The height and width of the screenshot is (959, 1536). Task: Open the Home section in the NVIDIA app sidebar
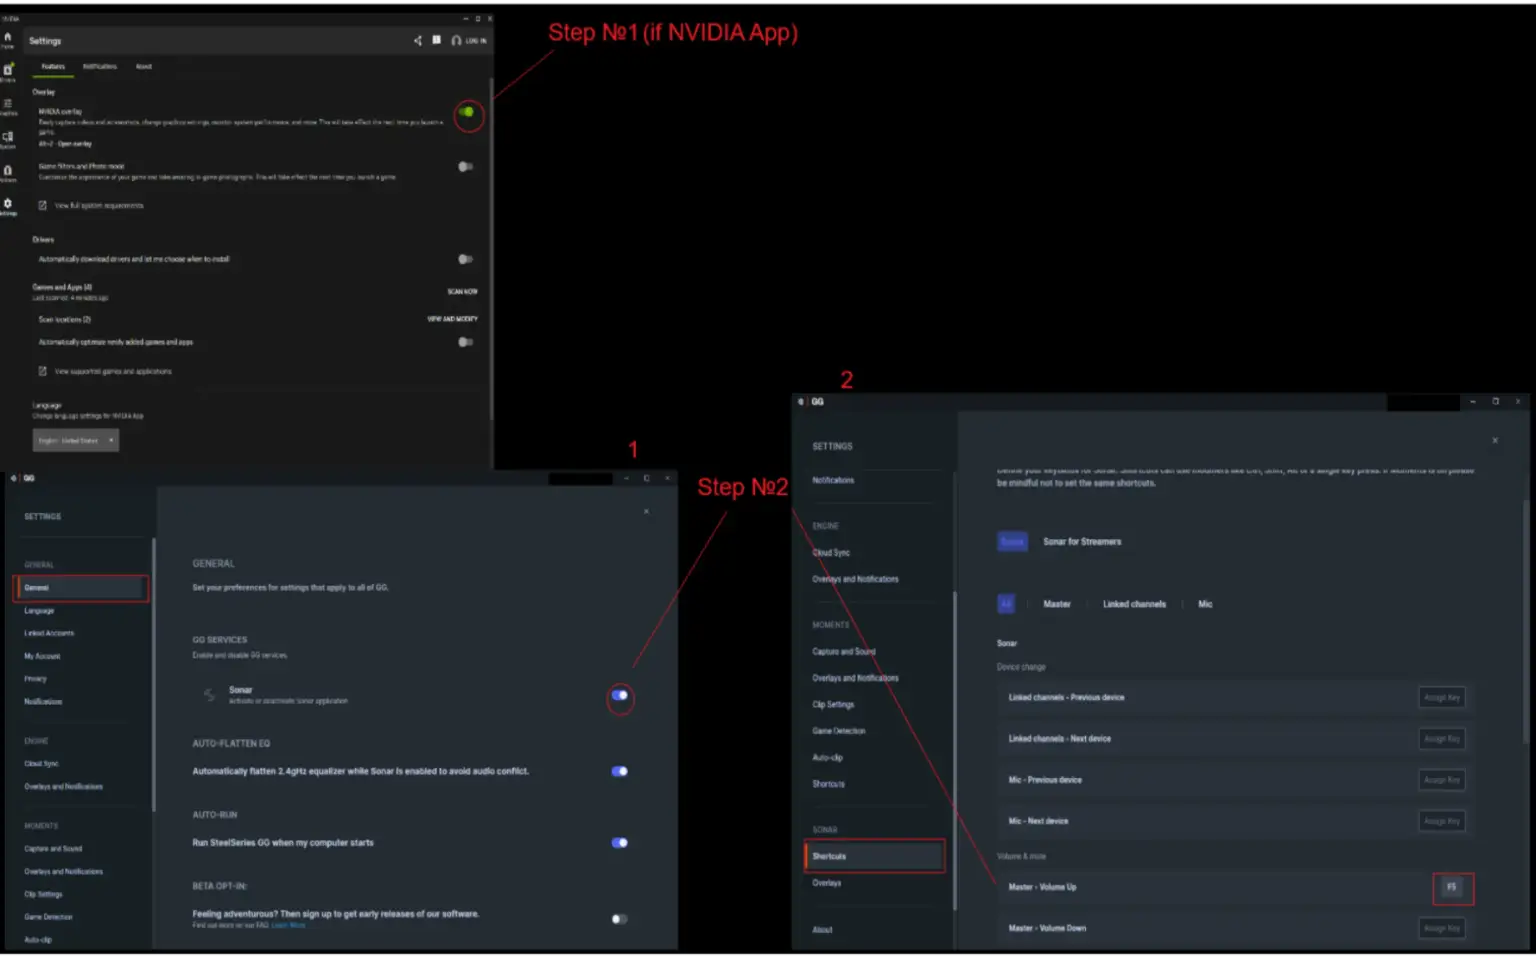click(8, 36)
